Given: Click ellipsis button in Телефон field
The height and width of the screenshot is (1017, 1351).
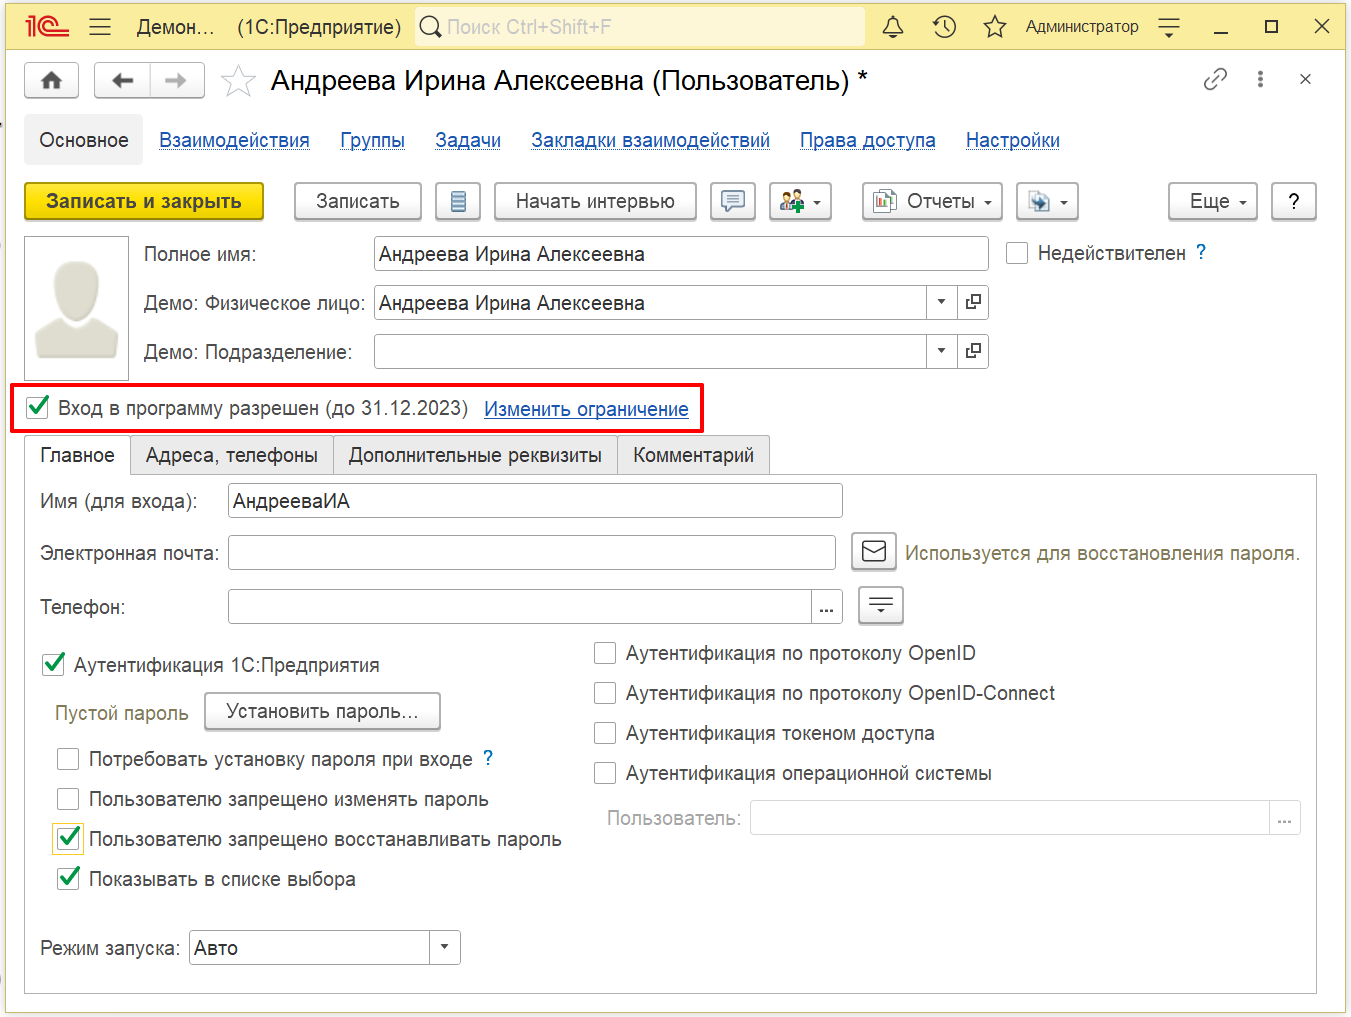Looking at the screenshot, I should click(x=826, y=607).
